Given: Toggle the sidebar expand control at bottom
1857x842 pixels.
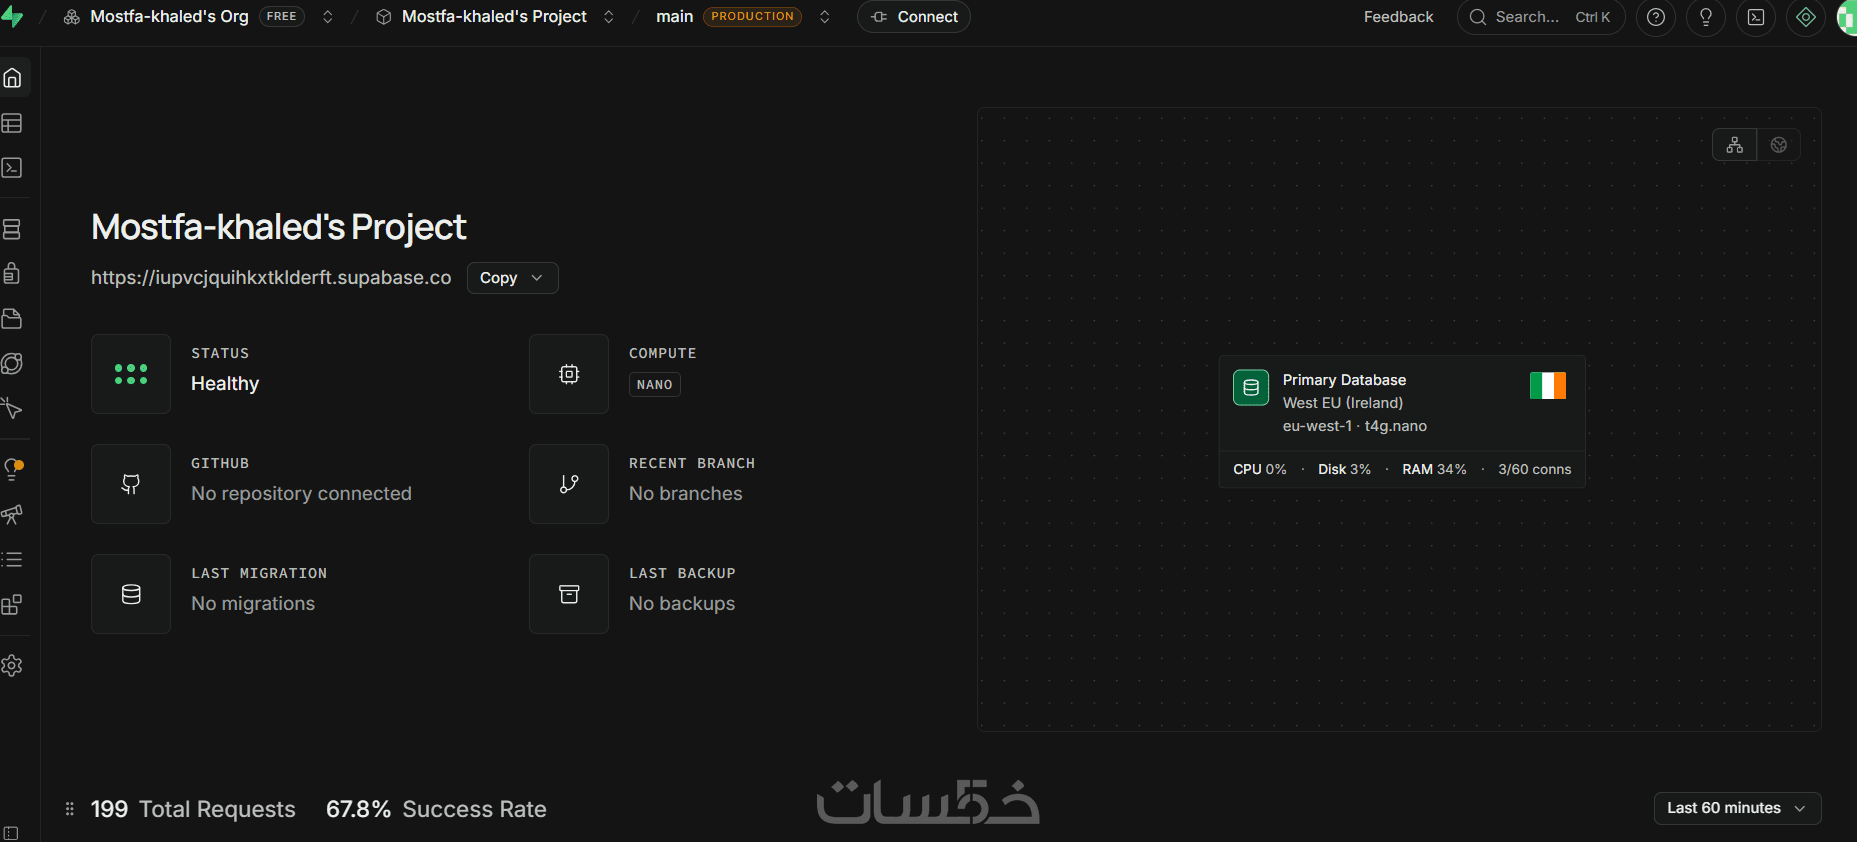Looking at the screenshot, I should (11, 833).
